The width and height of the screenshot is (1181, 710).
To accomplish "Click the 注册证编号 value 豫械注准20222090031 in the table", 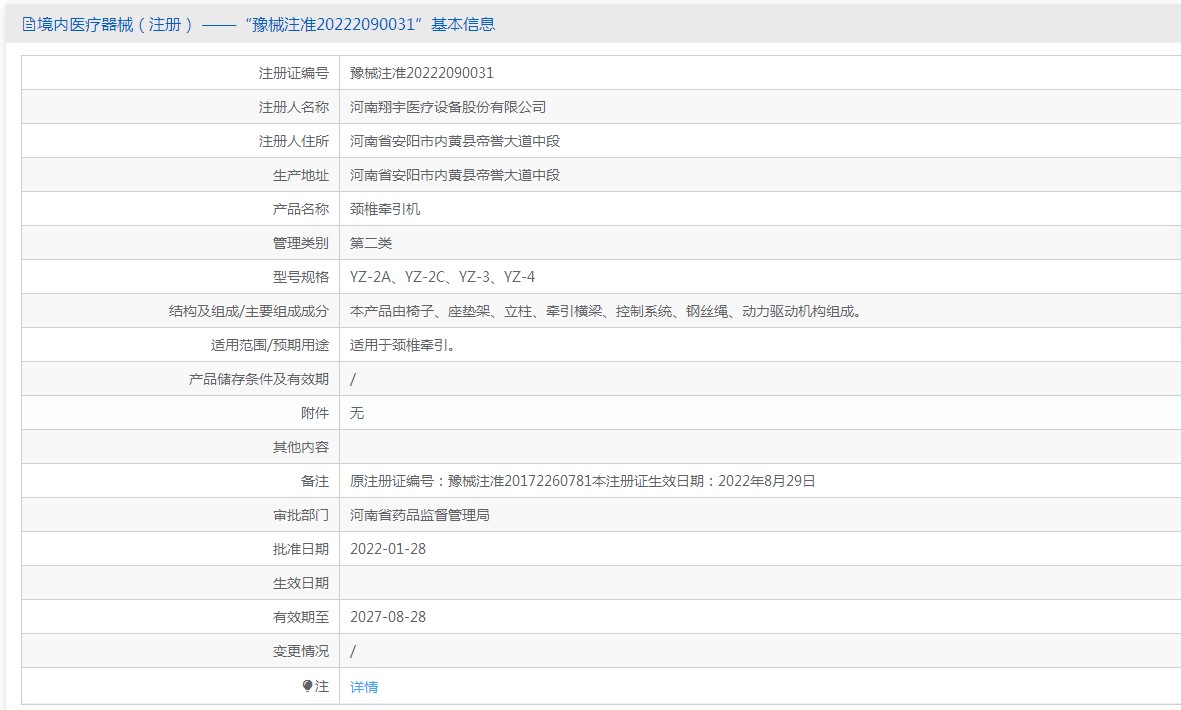I will 422,73.
